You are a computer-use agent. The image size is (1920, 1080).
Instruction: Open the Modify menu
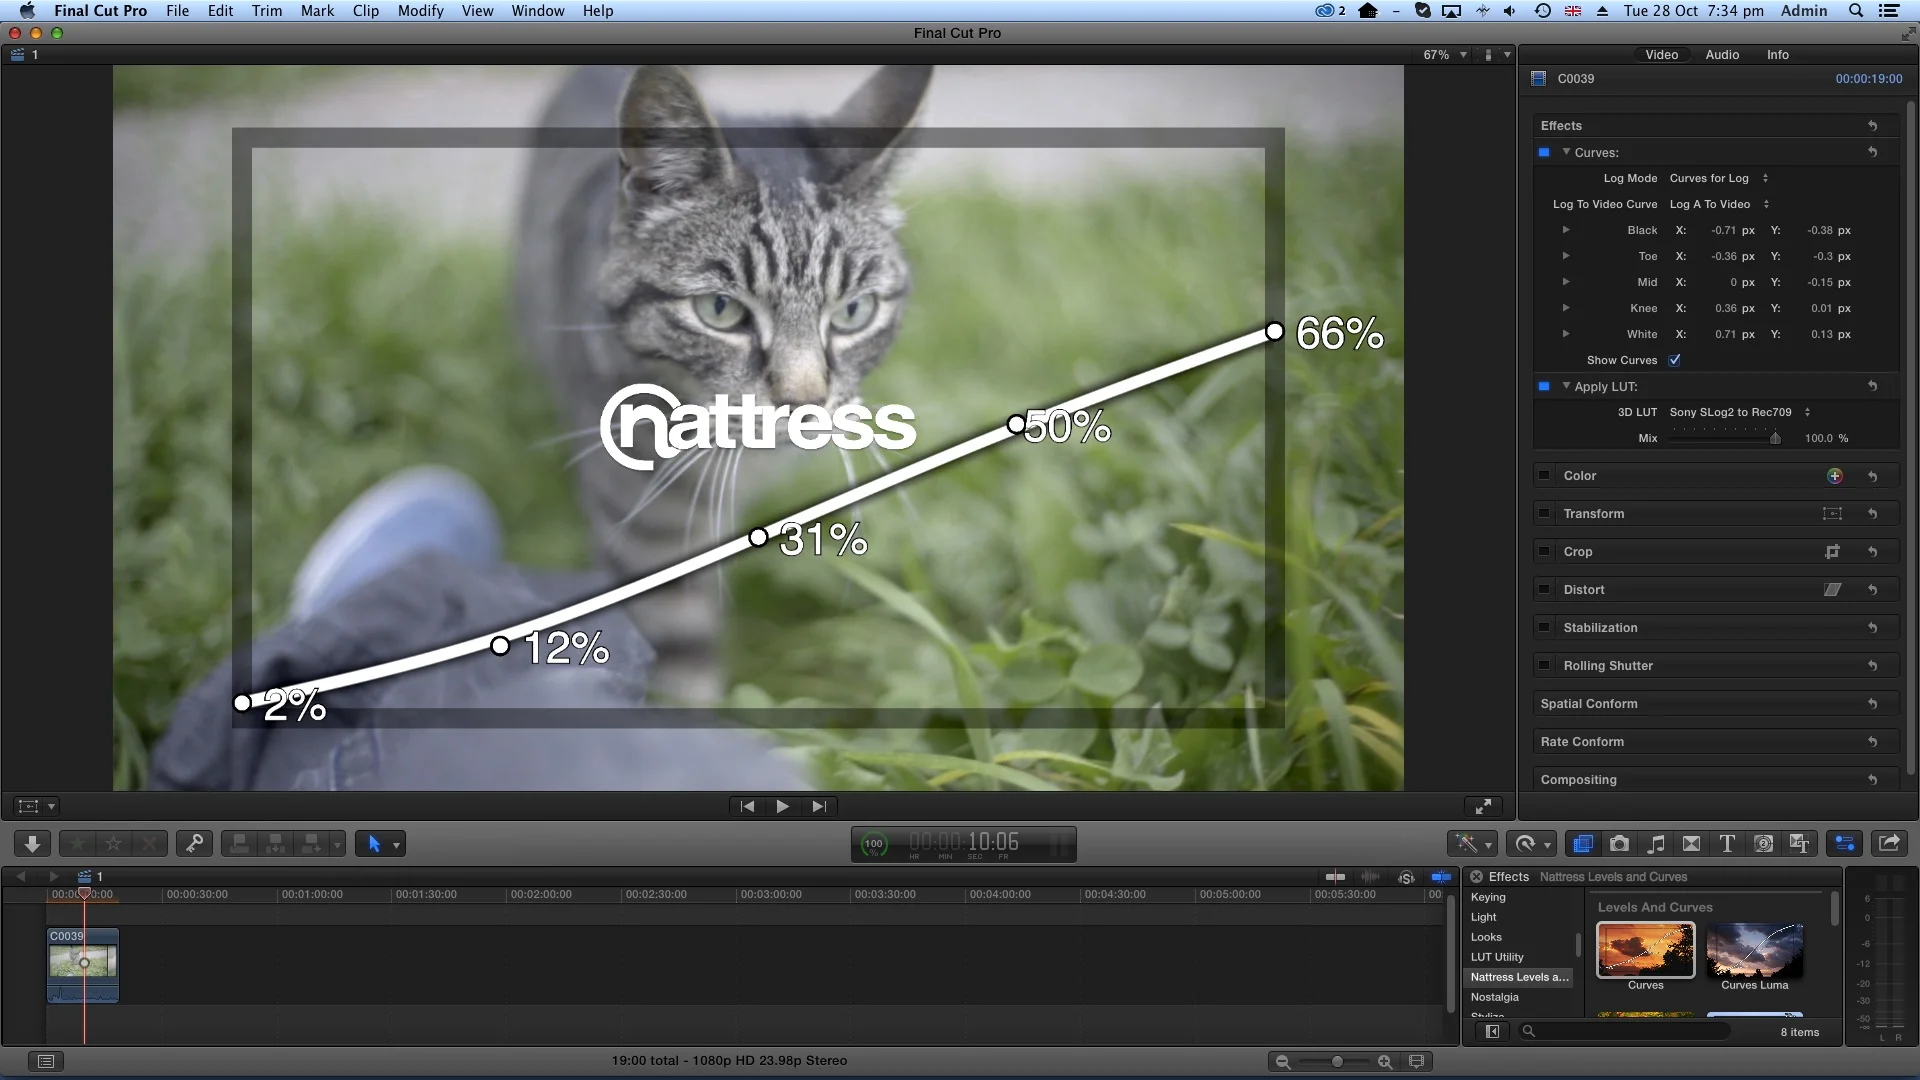coord(420,11)
